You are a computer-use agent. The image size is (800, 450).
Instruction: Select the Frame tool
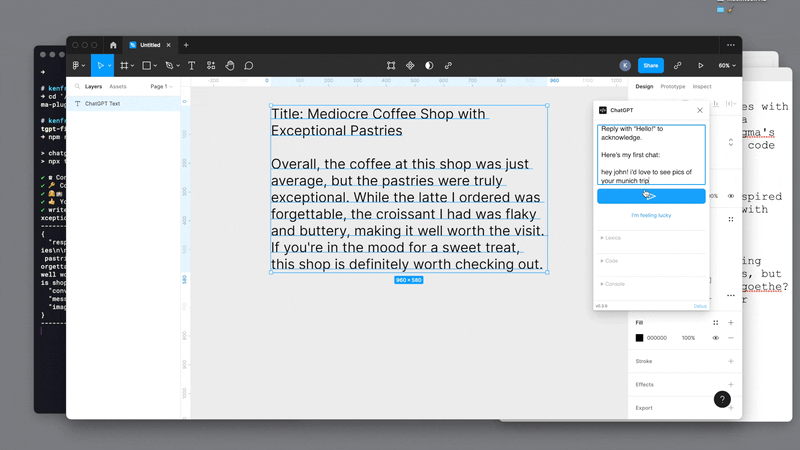123,65
